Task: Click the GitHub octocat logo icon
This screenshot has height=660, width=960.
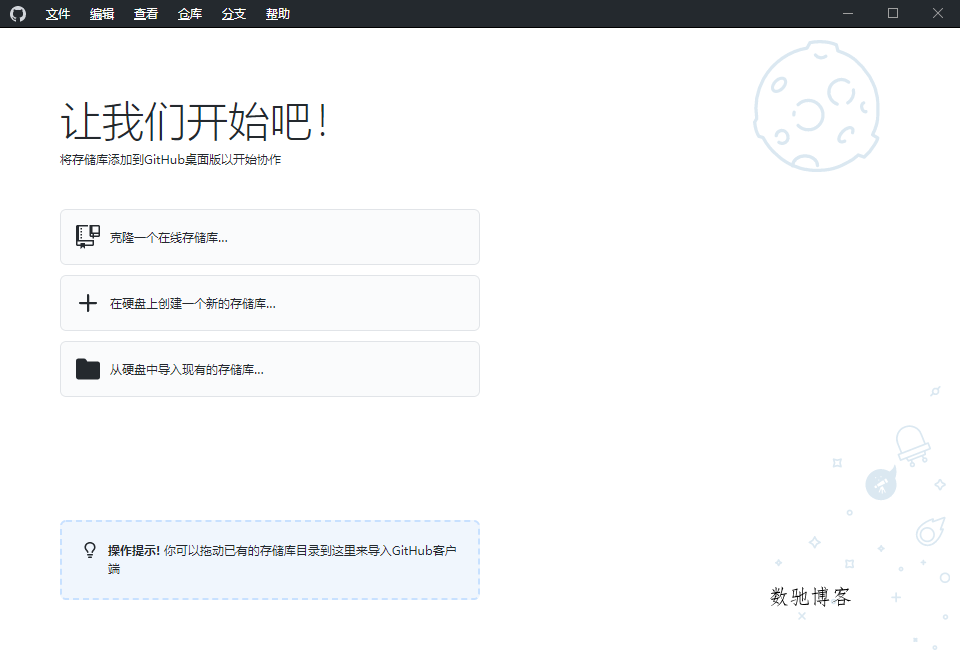Action: tap(18, 13)
